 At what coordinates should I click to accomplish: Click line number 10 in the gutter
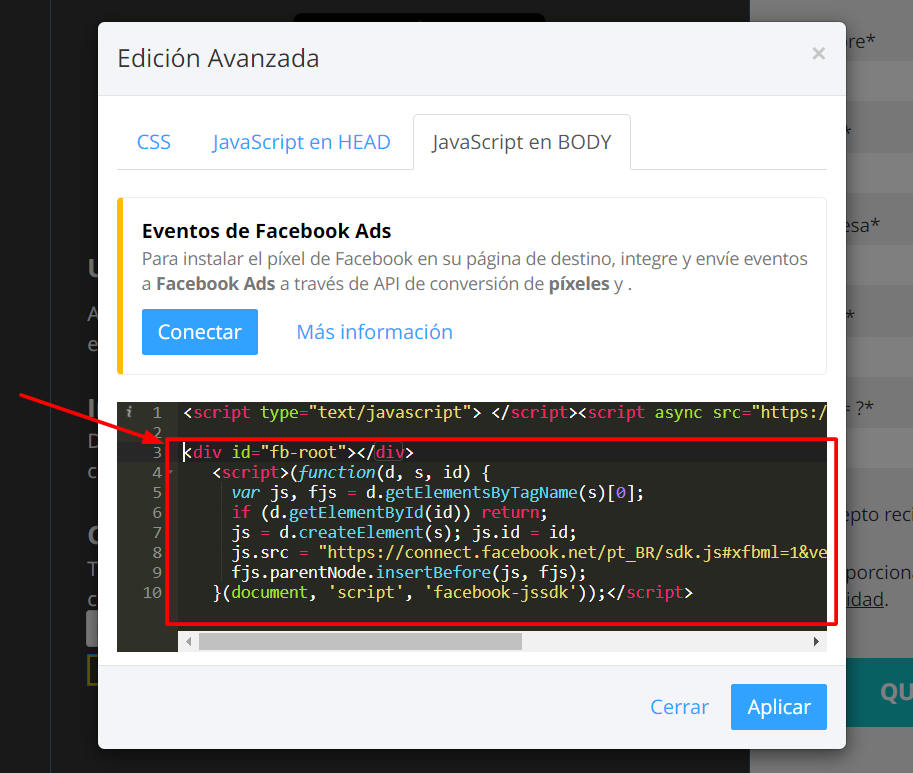[x=152, y=592]
